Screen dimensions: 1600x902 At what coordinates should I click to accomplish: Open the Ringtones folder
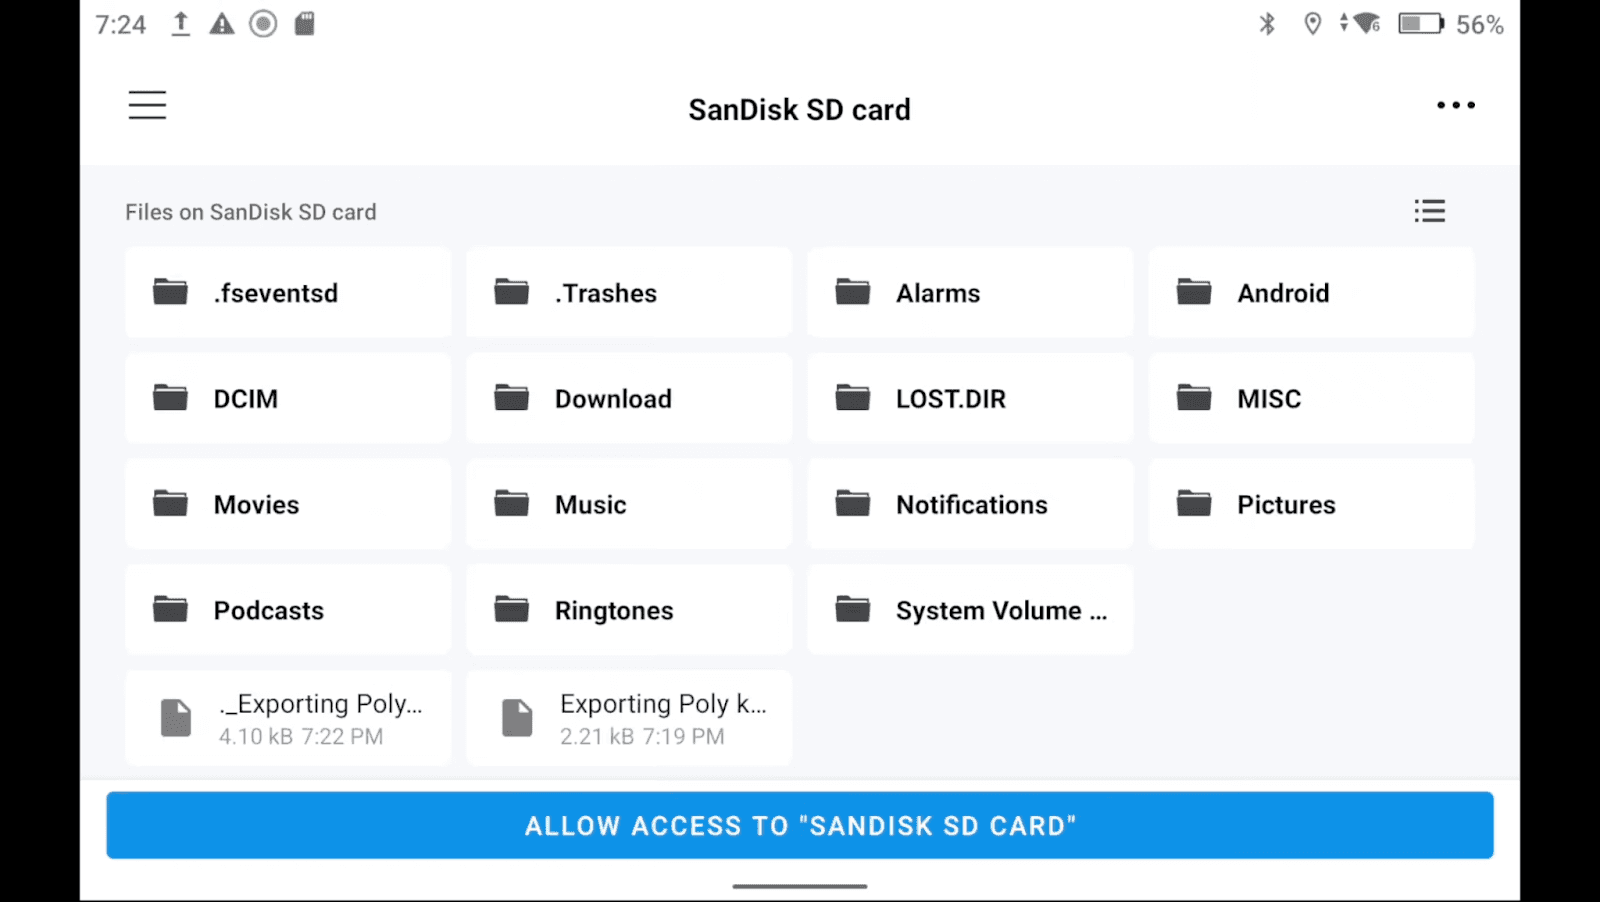(x=629, y=610)
